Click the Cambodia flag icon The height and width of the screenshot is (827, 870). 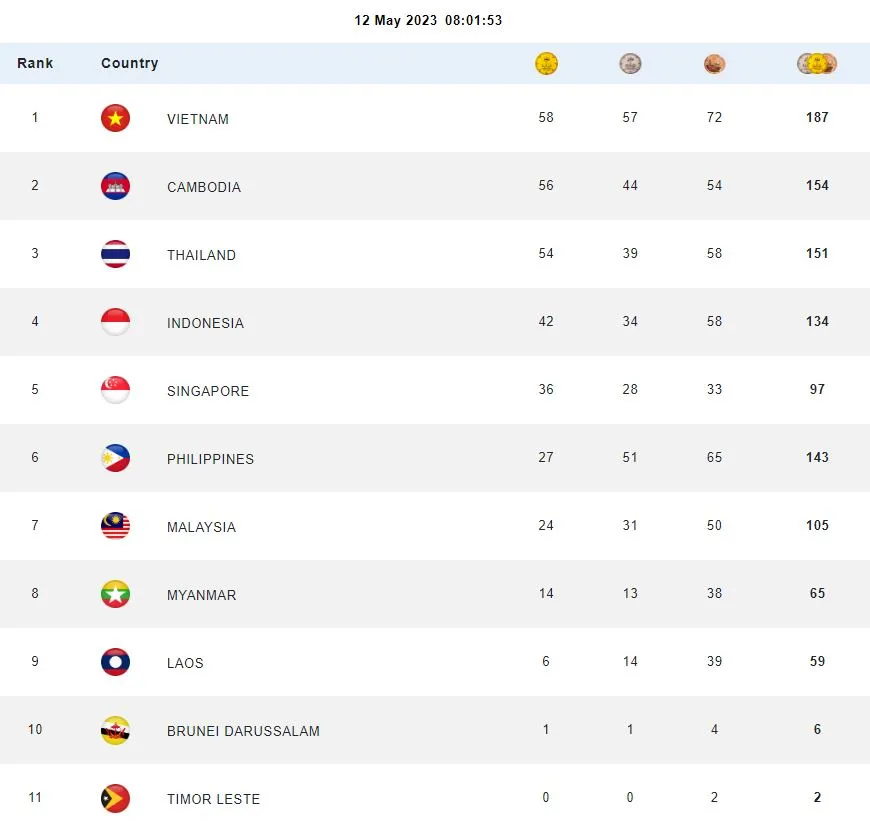click(115, 186)
